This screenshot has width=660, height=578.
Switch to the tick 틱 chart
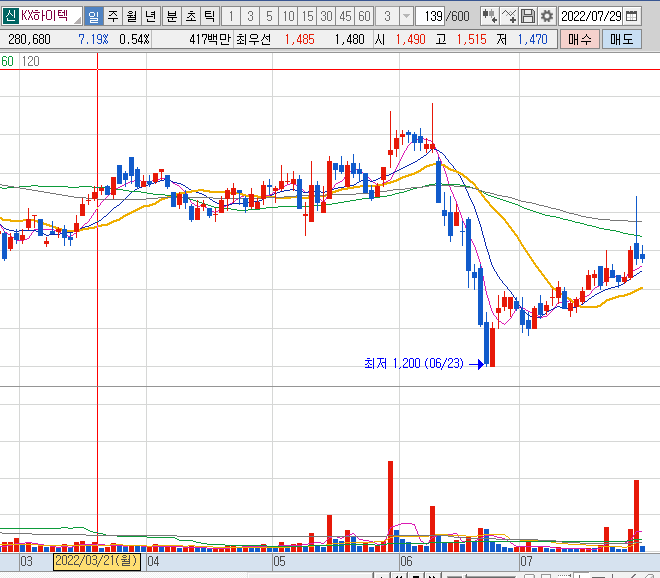point(210,16)
